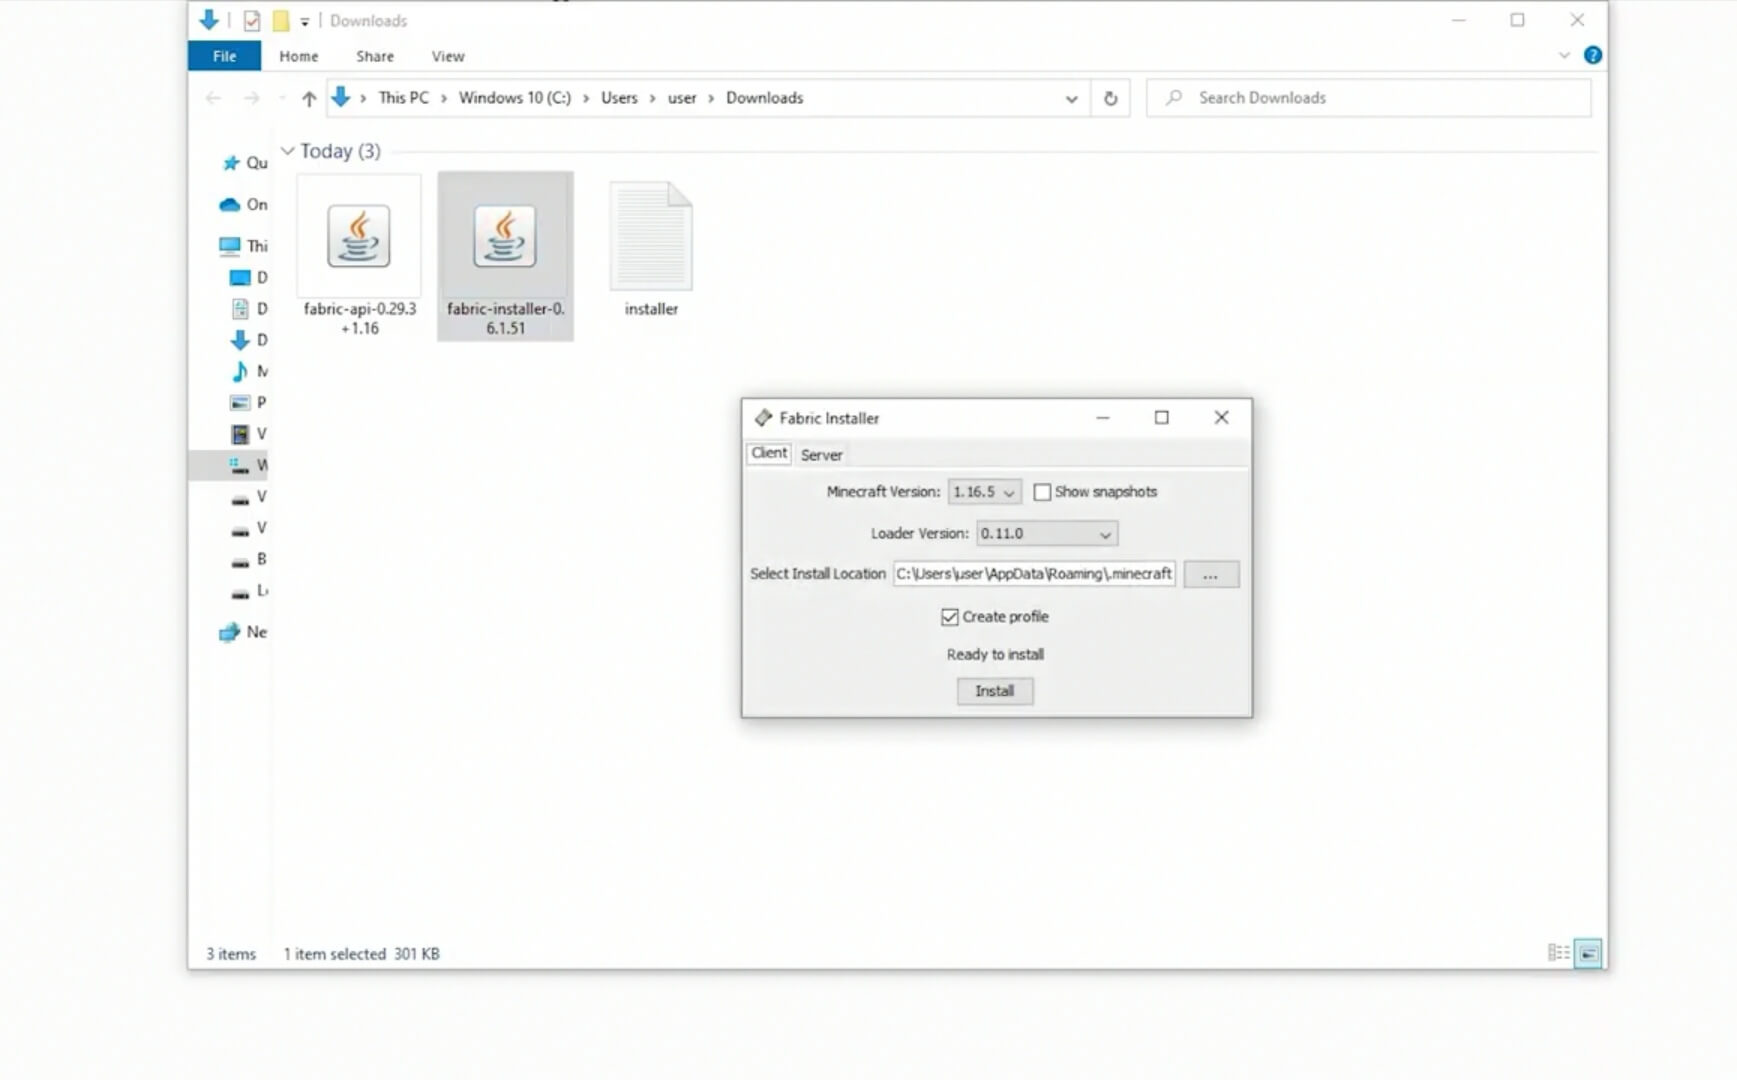The image size is (1737, 1080).
Task: Select OneDrive in the sidebar
Action: pyautogui.click(x=243, y=204)
